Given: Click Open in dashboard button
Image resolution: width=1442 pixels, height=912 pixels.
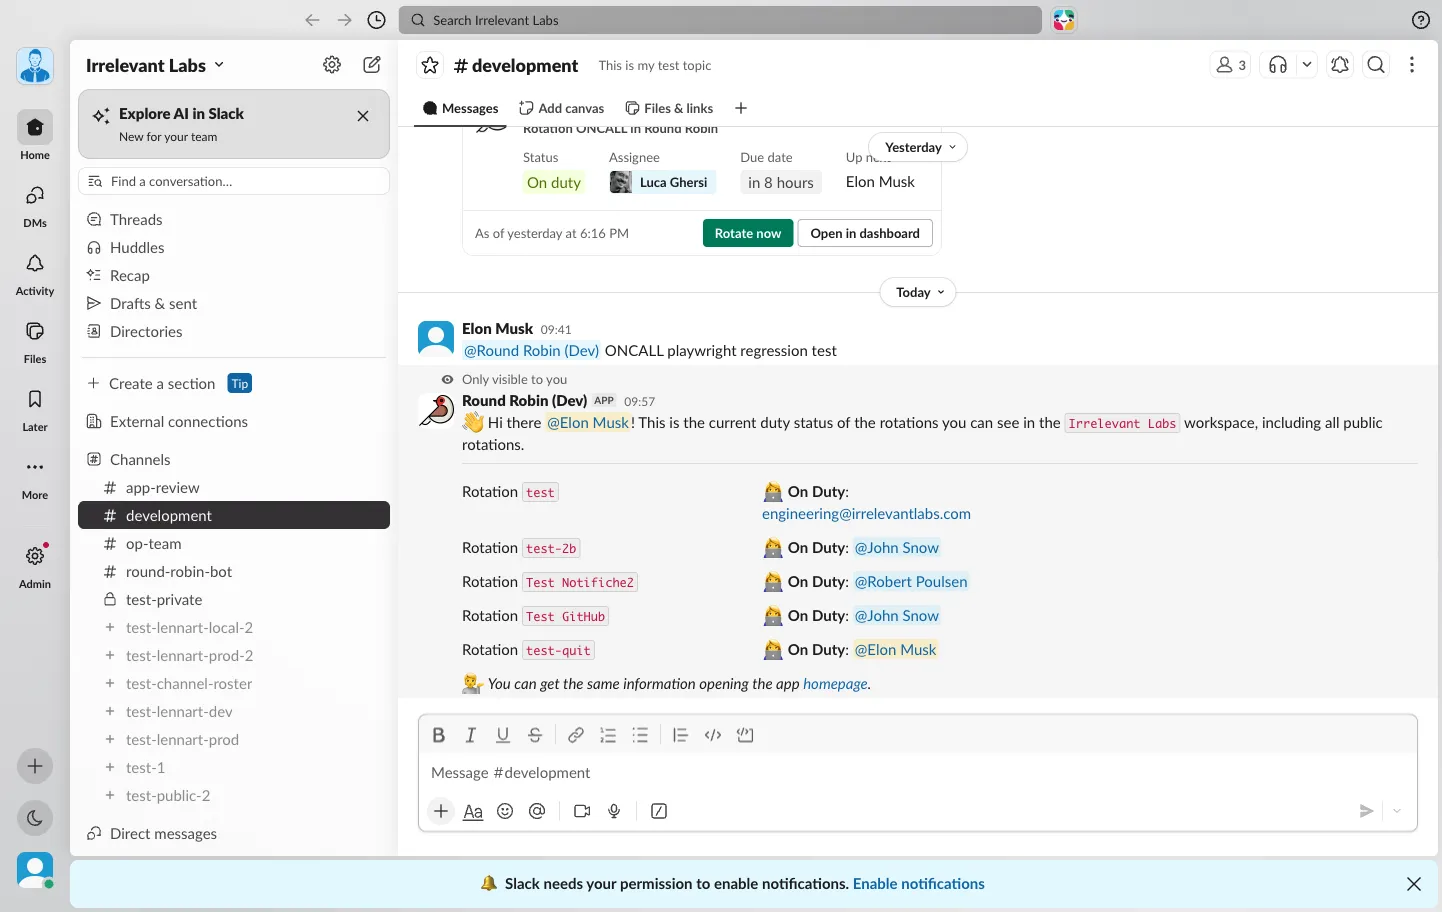Looking at the screenshot, I should tap(865, 233).
